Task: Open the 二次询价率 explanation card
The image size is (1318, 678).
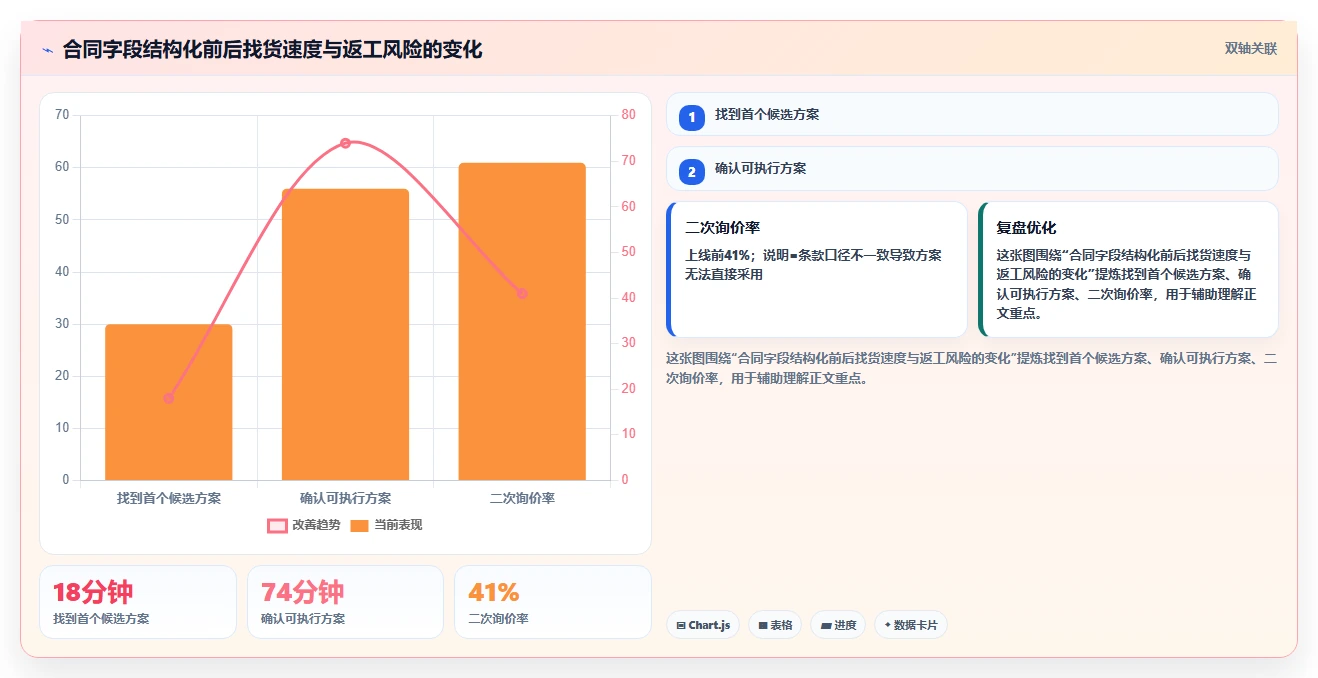Action: (817, 269)
